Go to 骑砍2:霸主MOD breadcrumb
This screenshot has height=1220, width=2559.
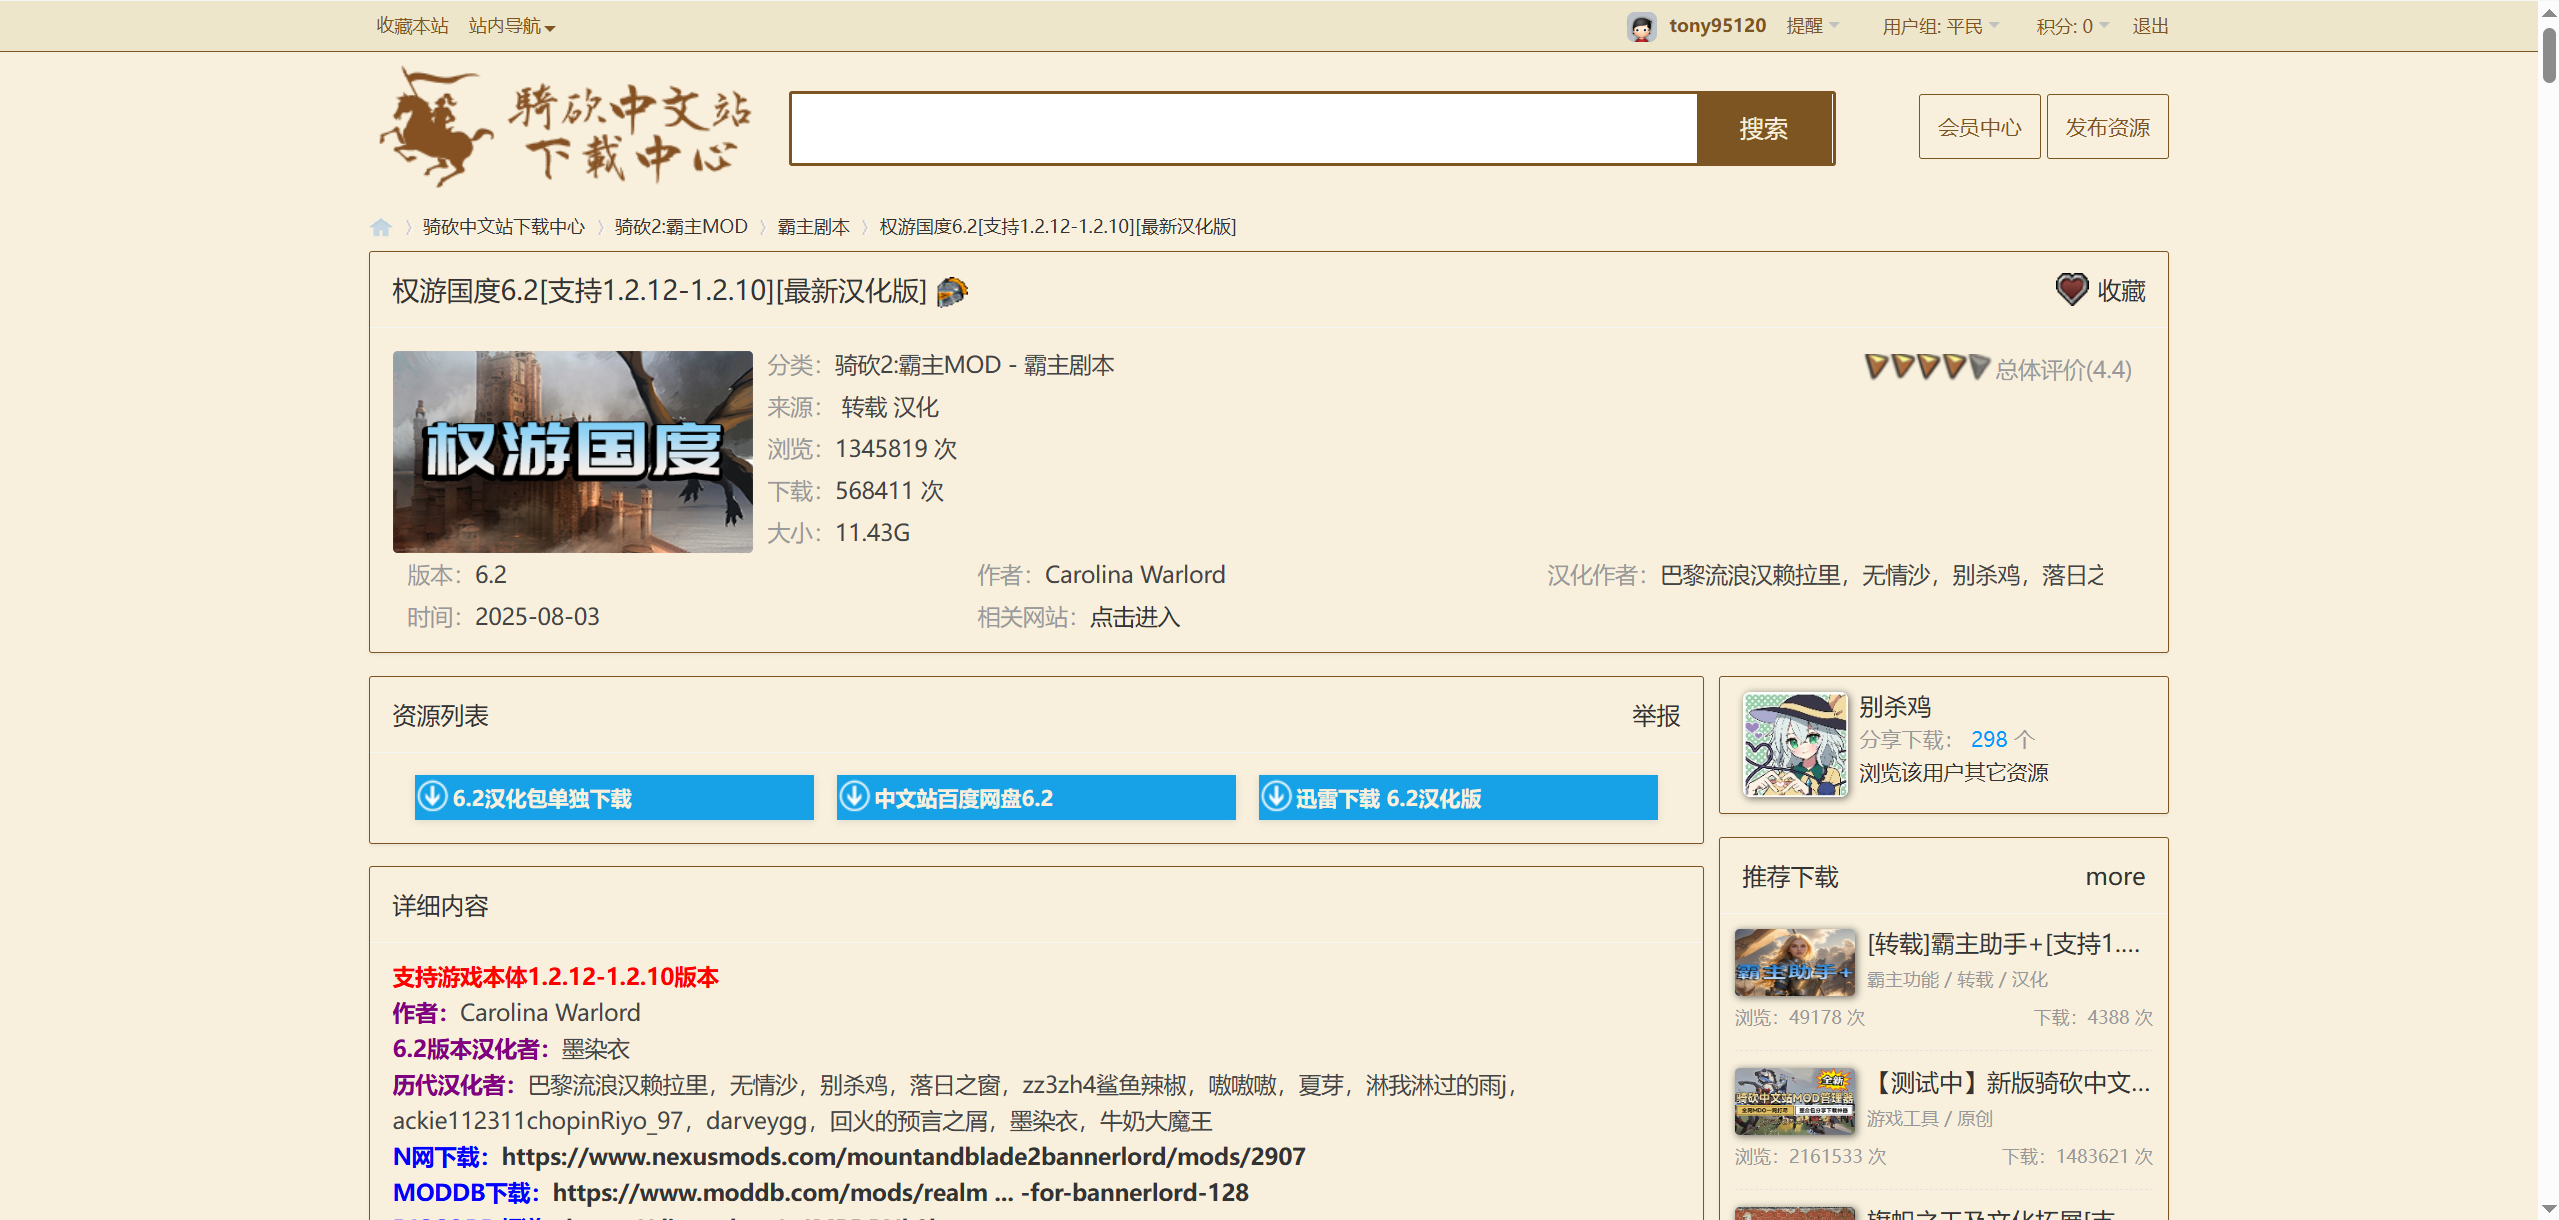click(x=681, y=227)
